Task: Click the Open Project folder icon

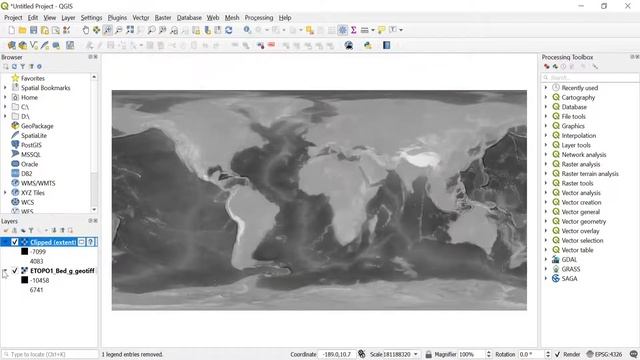Action: (x=22, y=30)
